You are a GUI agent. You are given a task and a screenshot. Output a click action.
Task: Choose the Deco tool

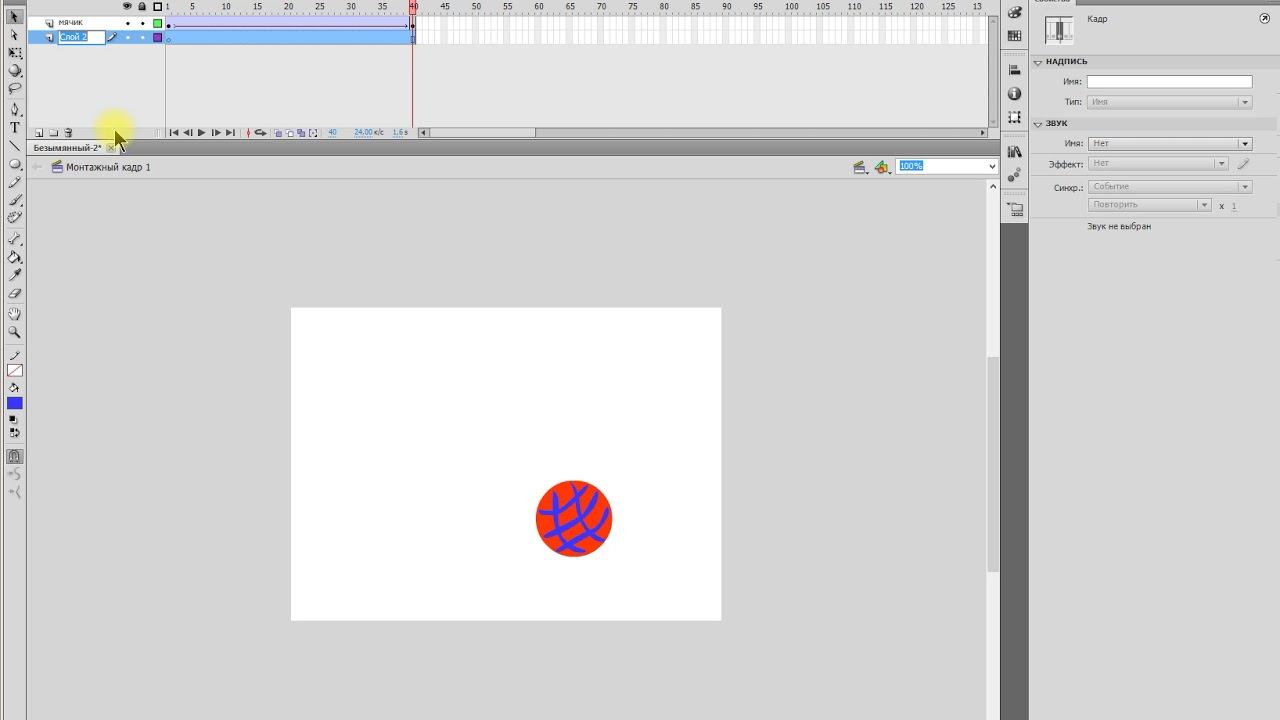coord(14,218)
